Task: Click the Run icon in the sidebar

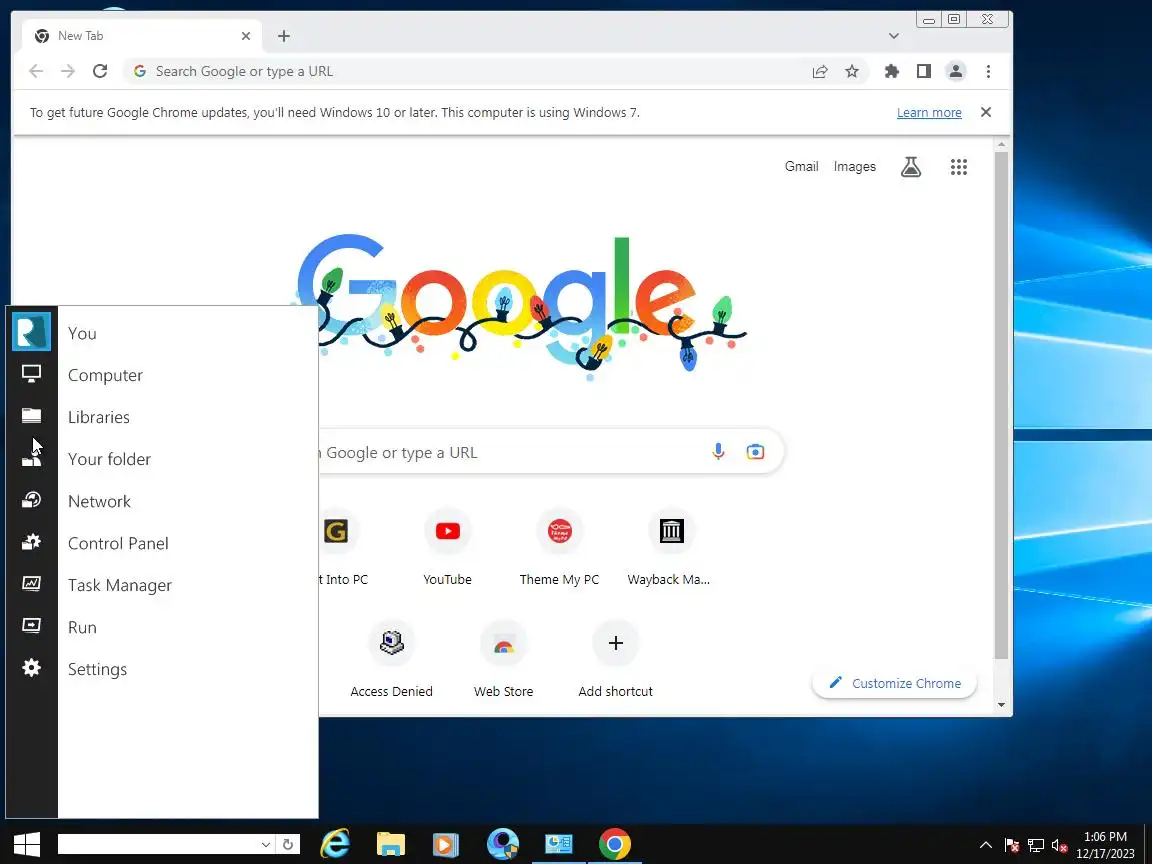Action: pos(31,626)
